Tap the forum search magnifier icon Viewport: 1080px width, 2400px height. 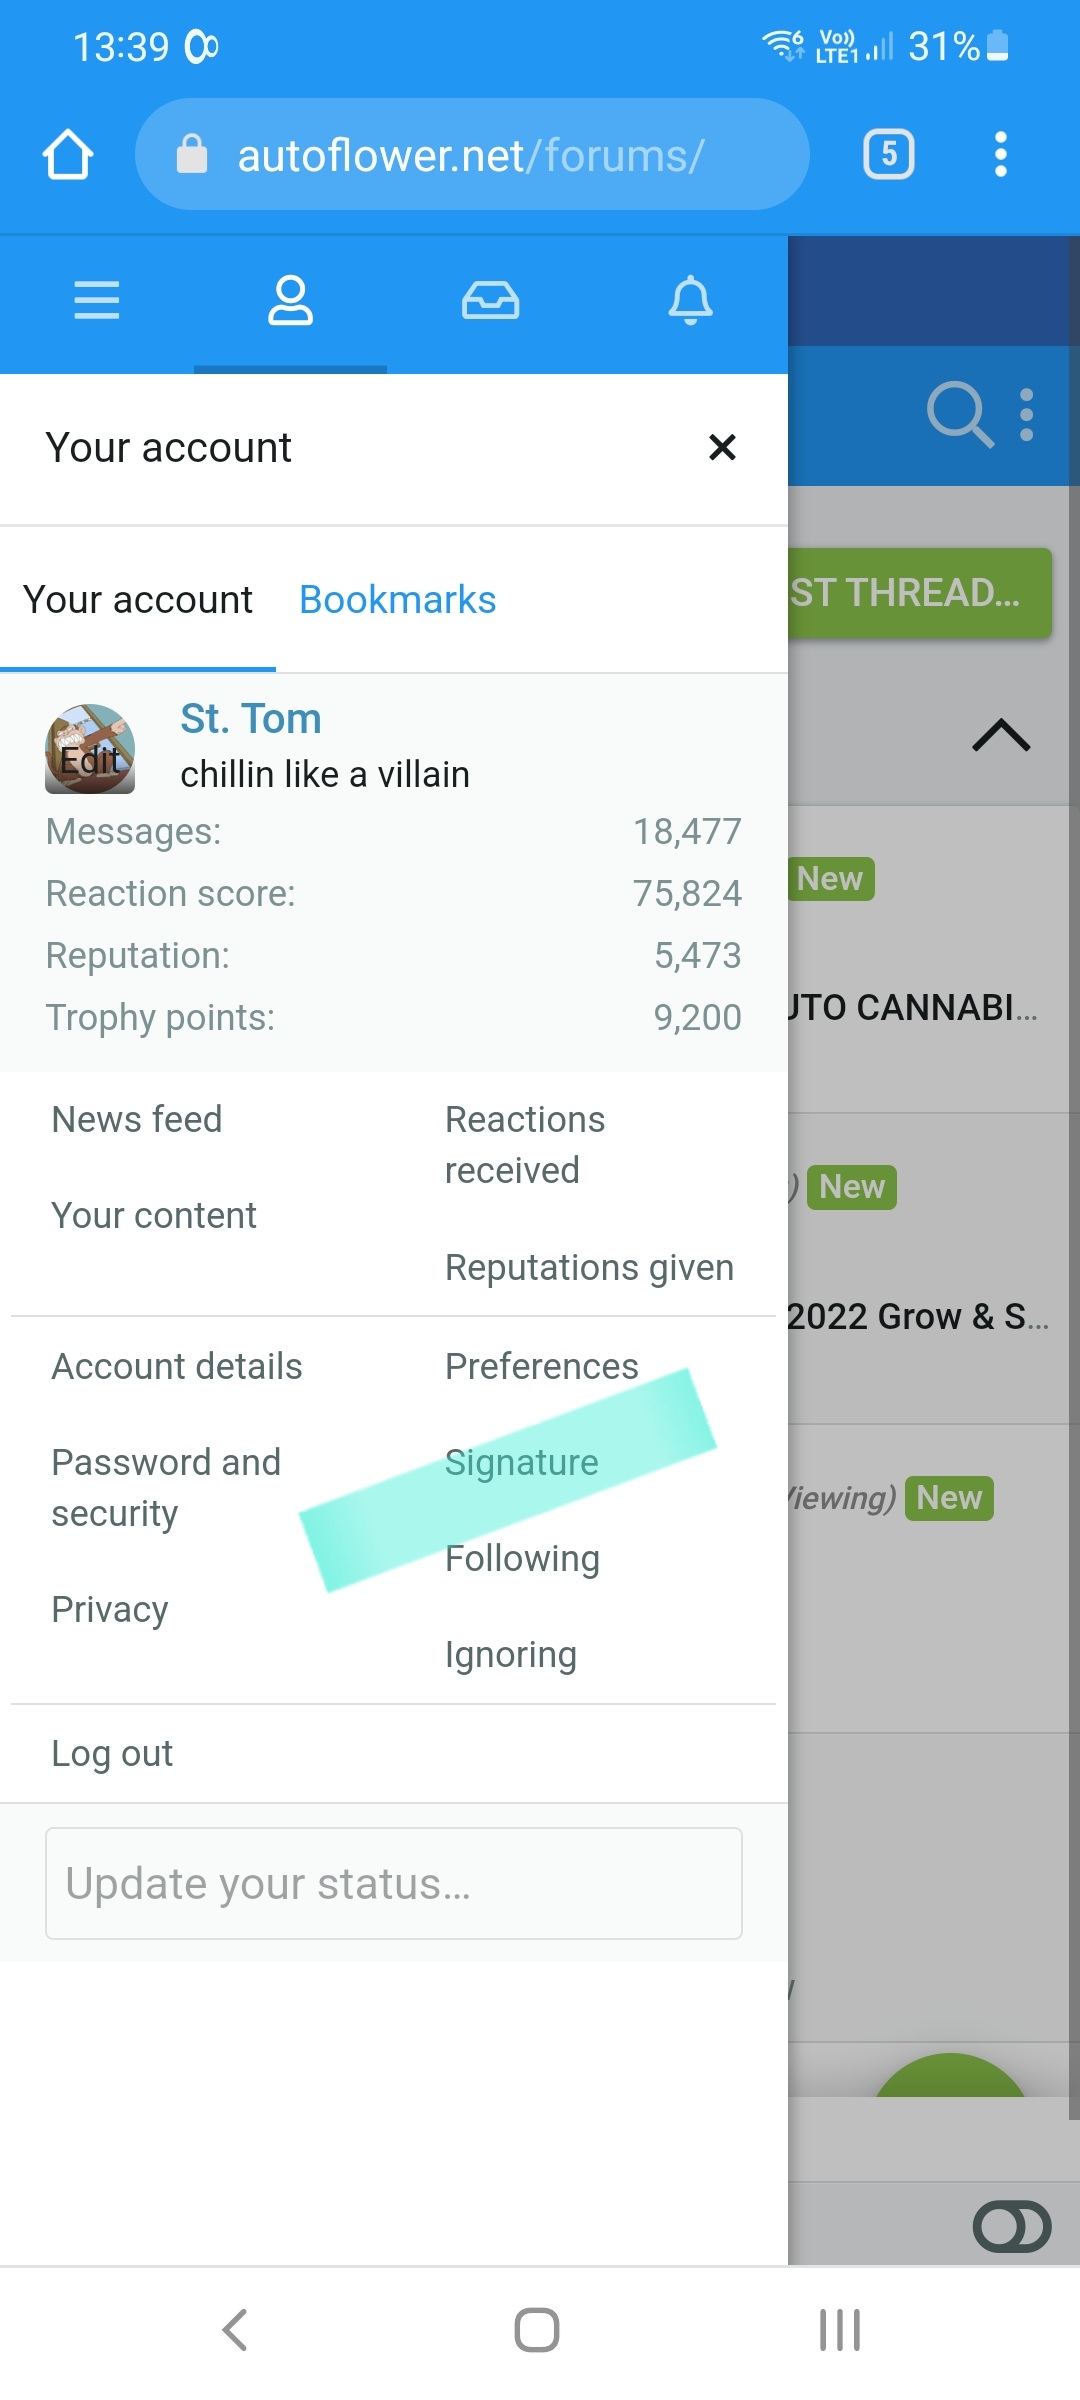click(958, 414)
